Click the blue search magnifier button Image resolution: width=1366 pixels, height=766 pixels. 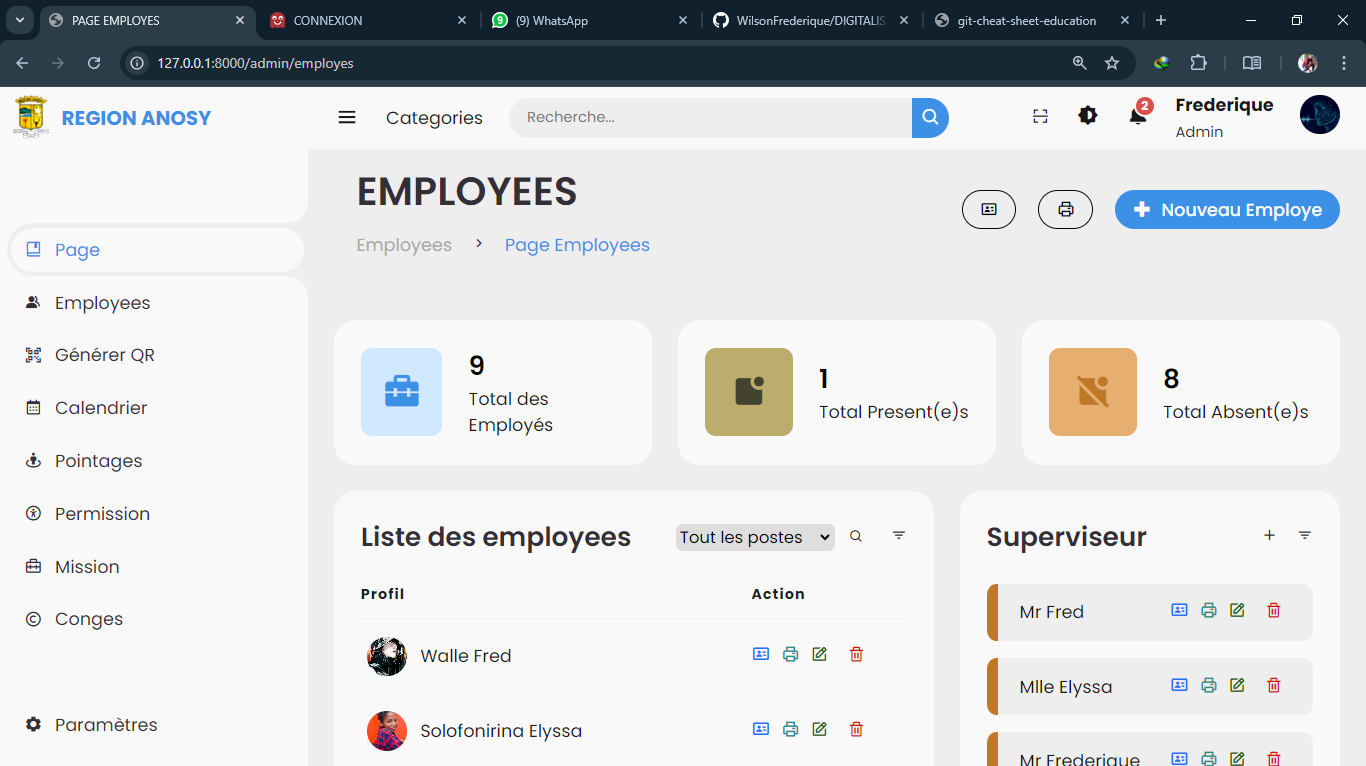point(930,118)
